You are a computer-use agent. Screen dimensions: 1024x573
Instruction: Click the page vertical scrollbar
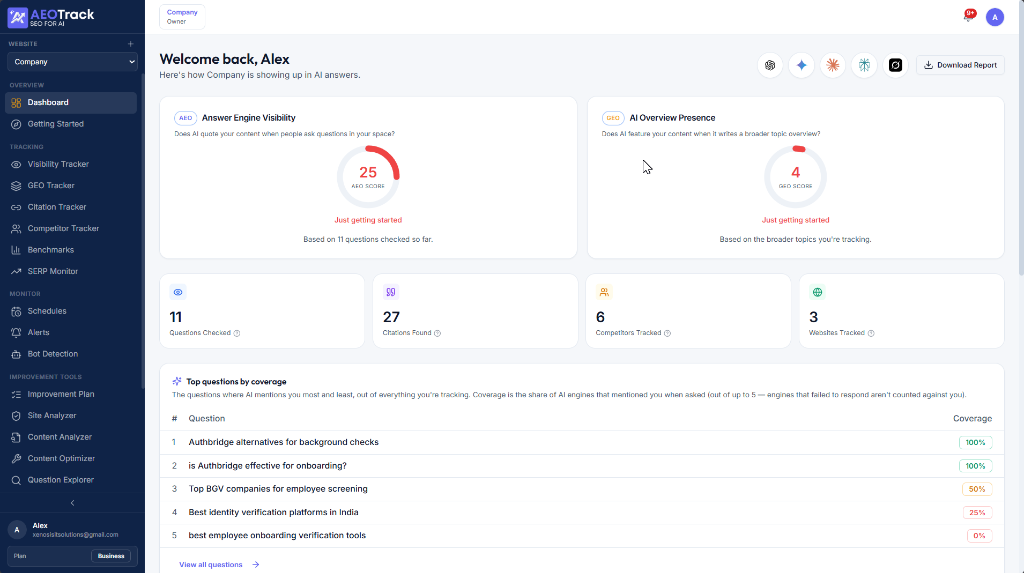pyautogui.click(x=1021, y=137)
